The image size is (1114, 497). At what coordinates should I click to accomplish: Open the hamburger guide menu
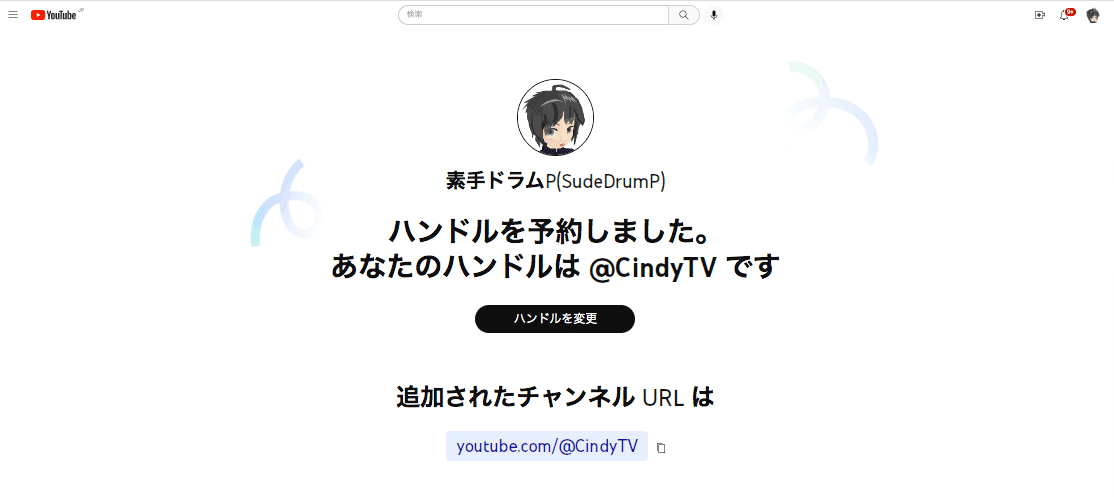coord(13,15)
